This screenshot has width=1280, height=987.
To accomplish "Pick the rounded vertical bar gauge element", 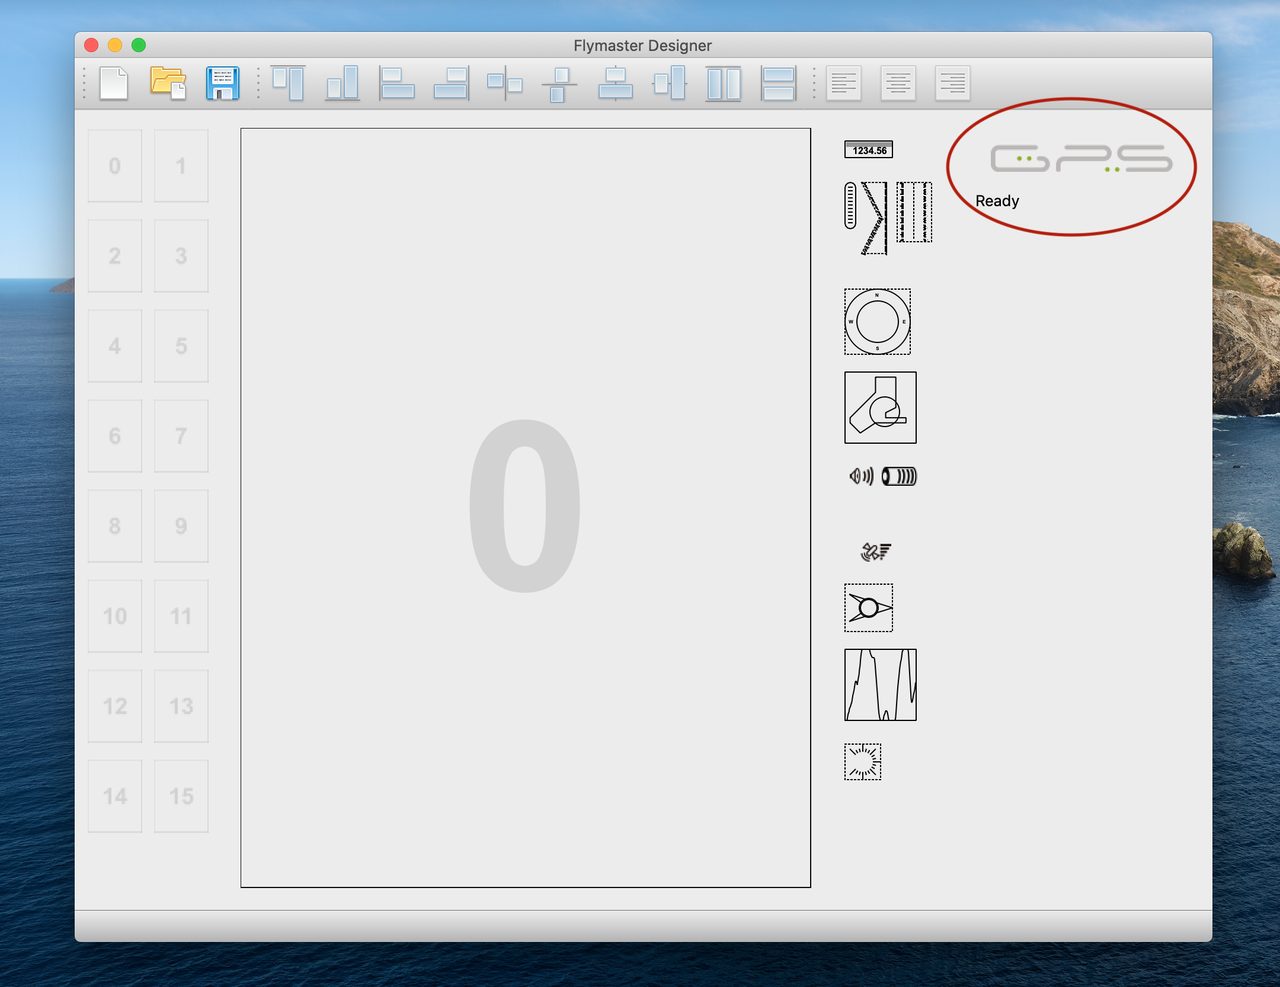I will (x=851, y=205).
